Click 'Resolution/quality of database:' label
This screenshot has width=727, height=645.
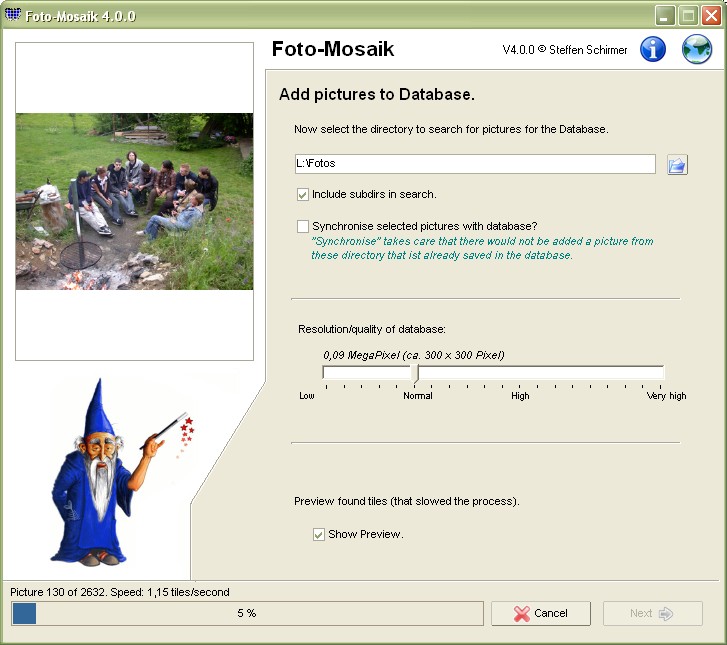coord(372,329)
